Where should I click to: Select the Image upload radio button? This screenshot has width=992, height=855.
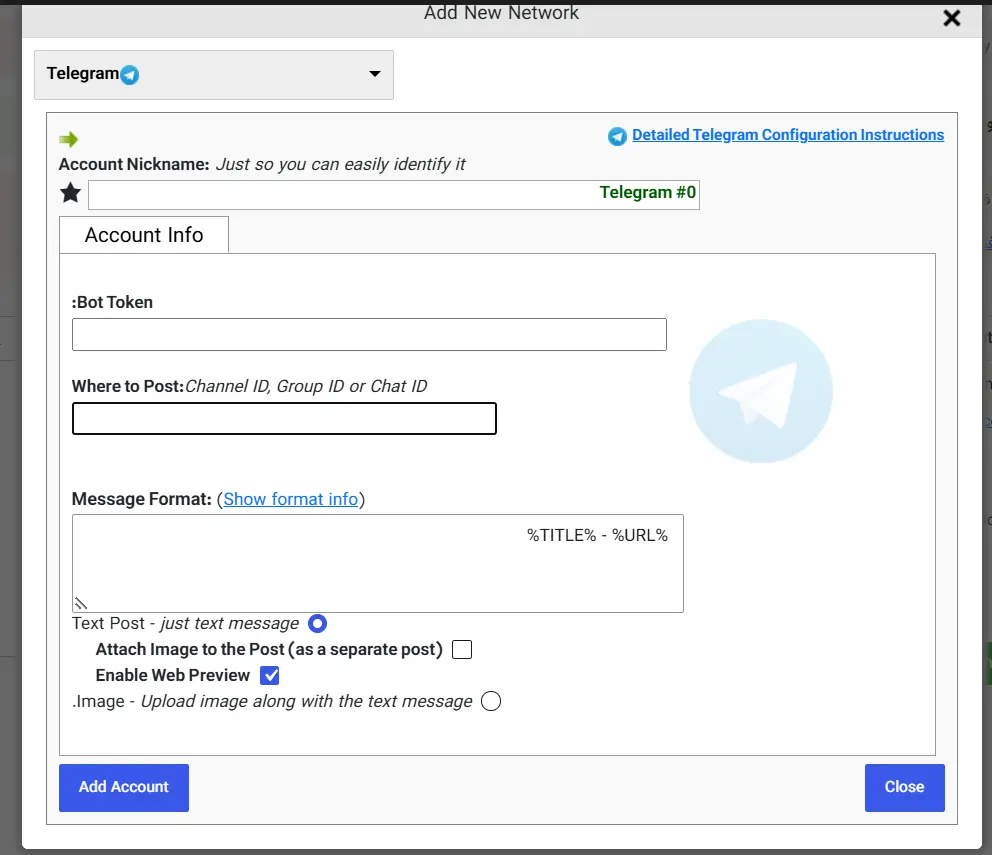[491, 701]
